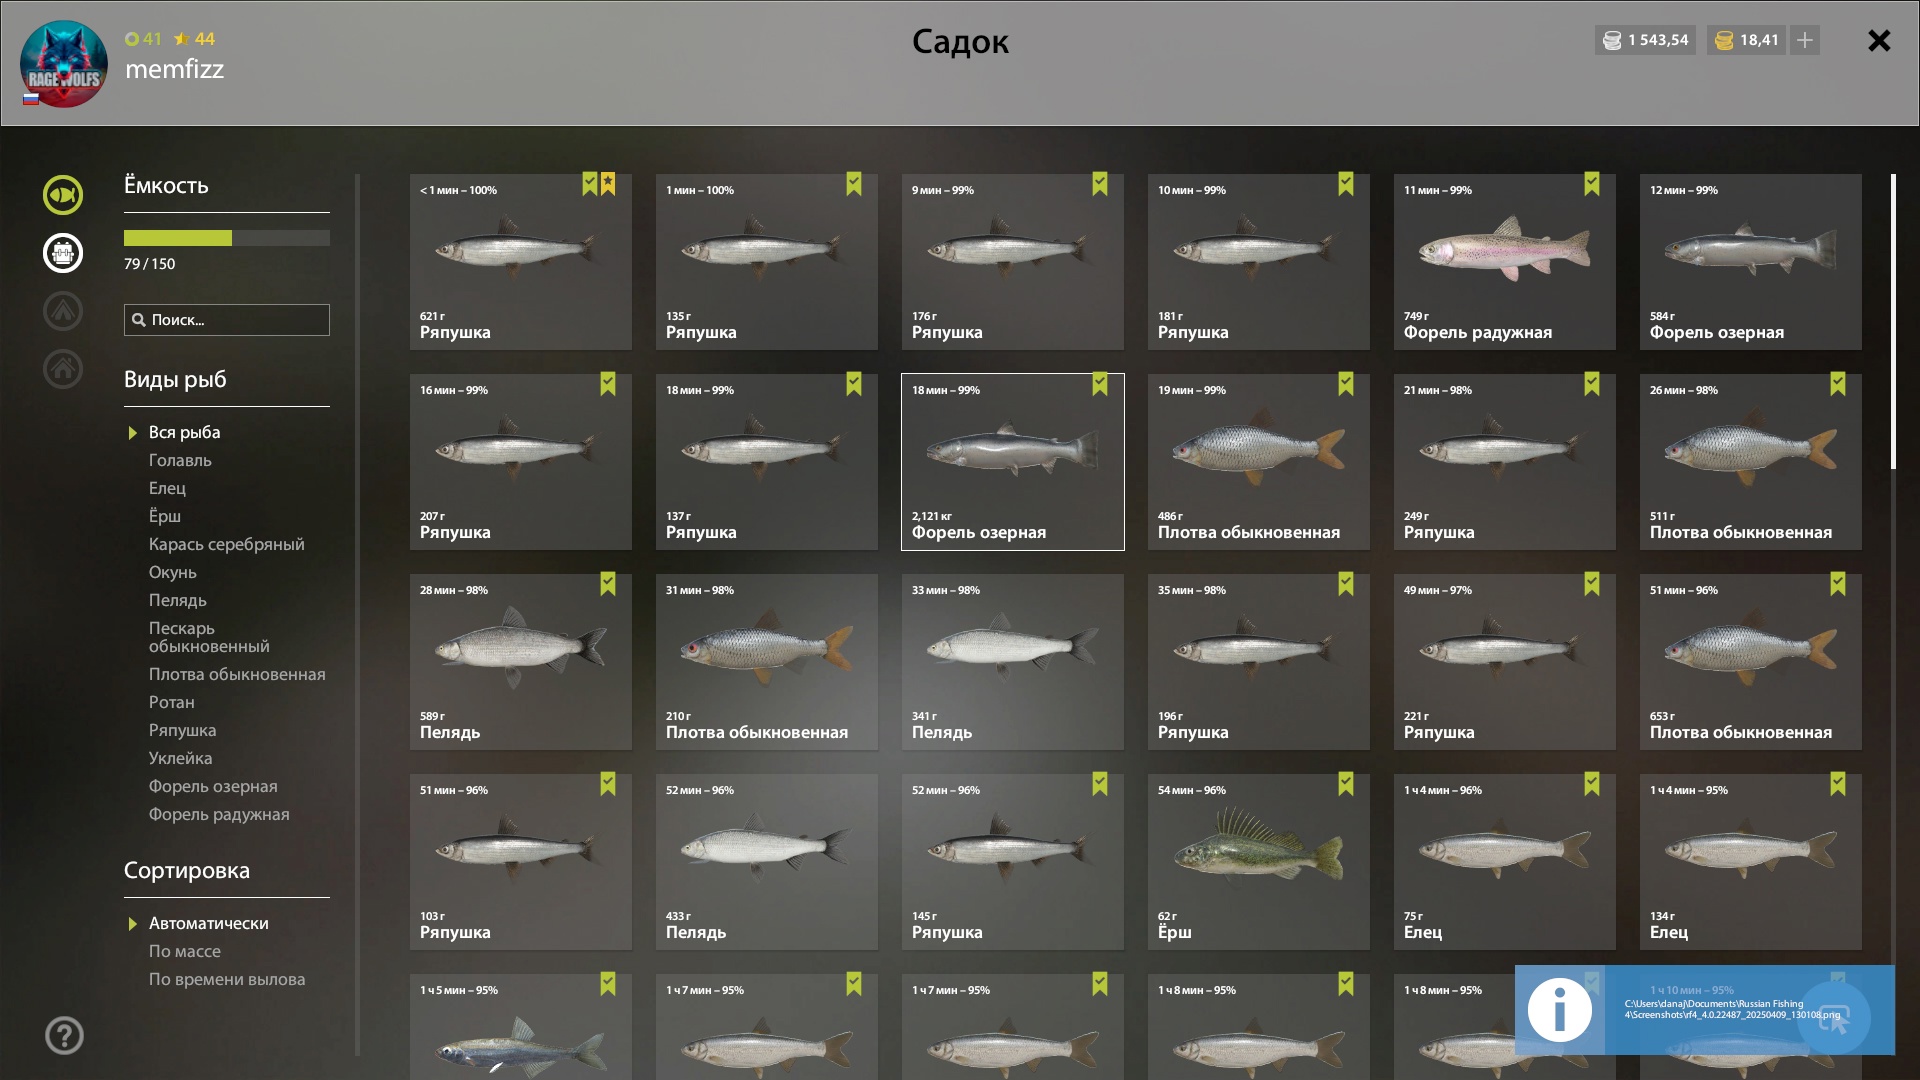This screenshot has width=1920, height=1080.
Task: Toggle the bookmark on the 749 г Форель радужная
Action: pyautogui.click(x=1592, y=184)
